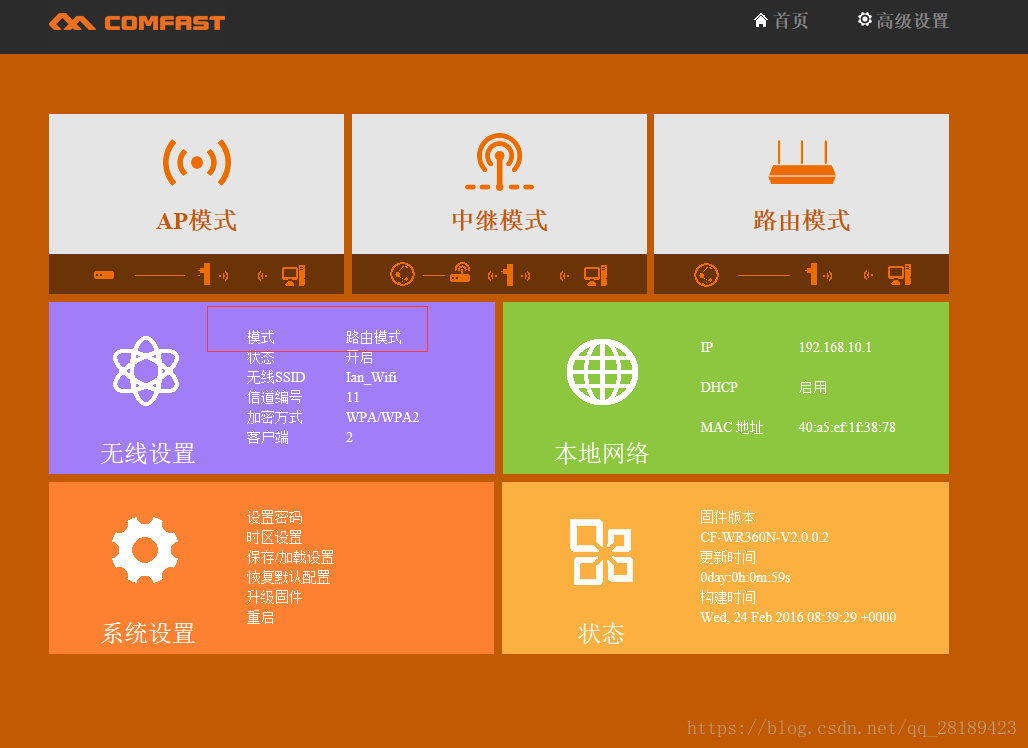Click the COMFAST logo
The image size is (1028, 748).
click(137, 22)
